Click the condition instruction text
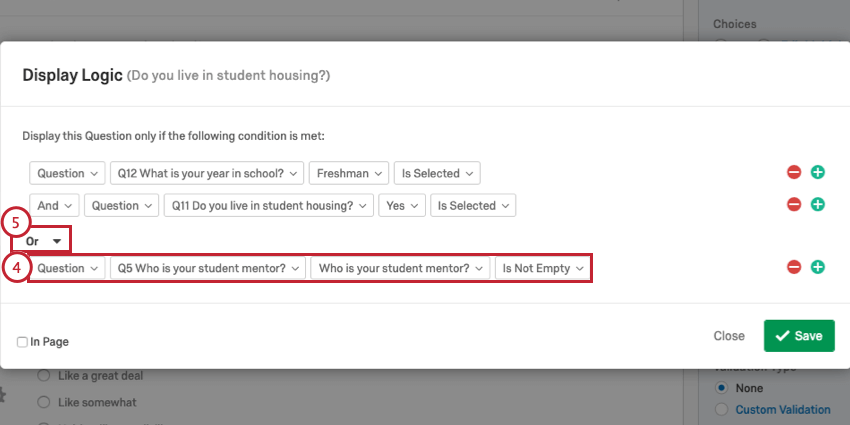The height and width of the screenshot is (425, 850). (173, 136)
